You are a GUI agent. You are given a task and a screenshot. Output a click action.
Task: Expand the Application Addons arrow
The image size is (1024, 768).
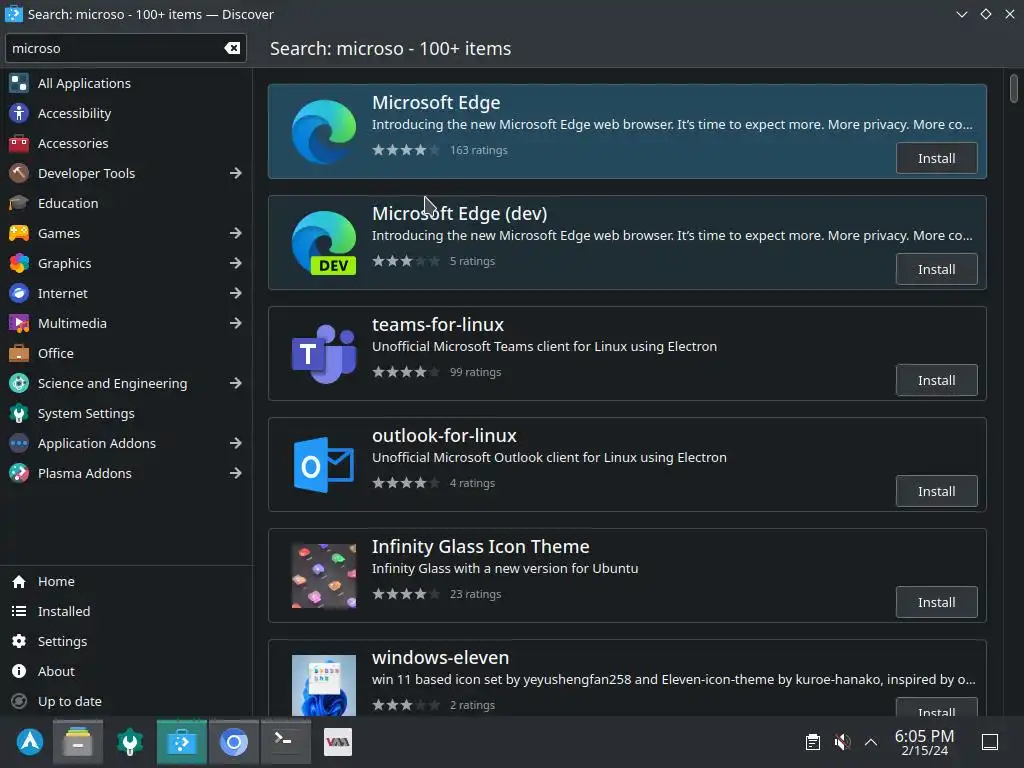[x=236, y=443]
